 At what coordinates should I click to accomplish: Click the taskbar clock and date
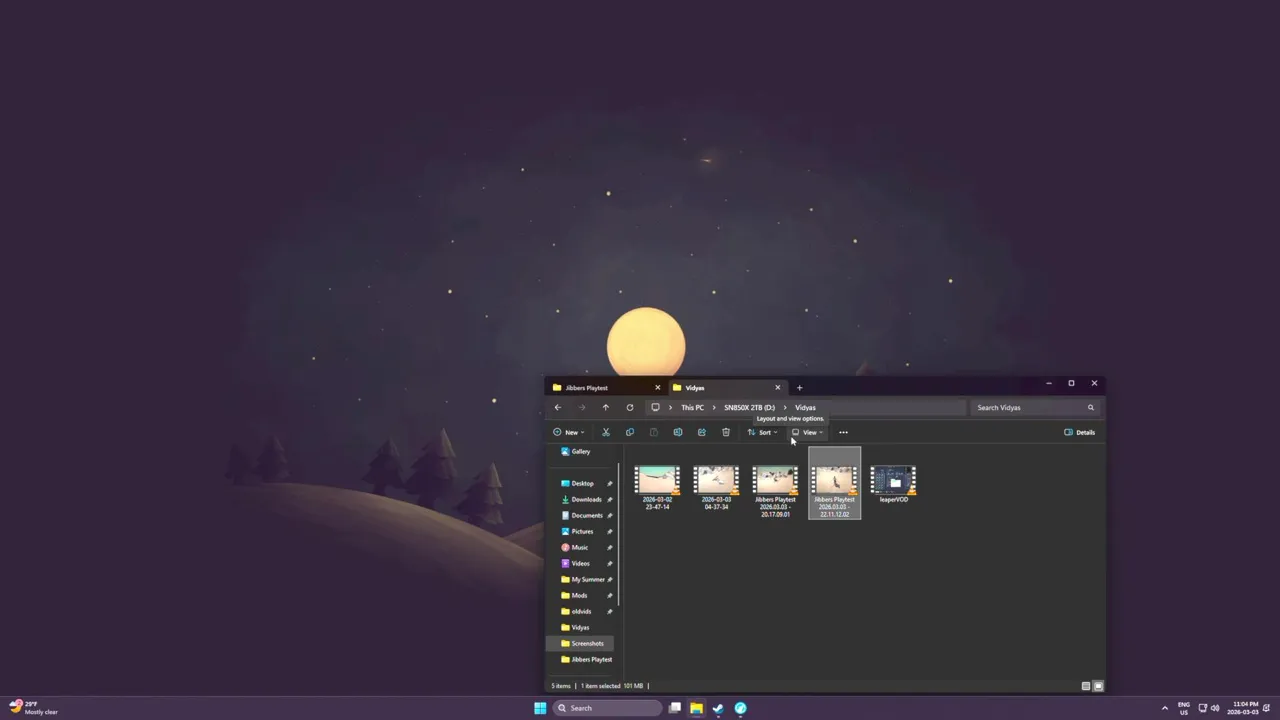[1244, 708]
